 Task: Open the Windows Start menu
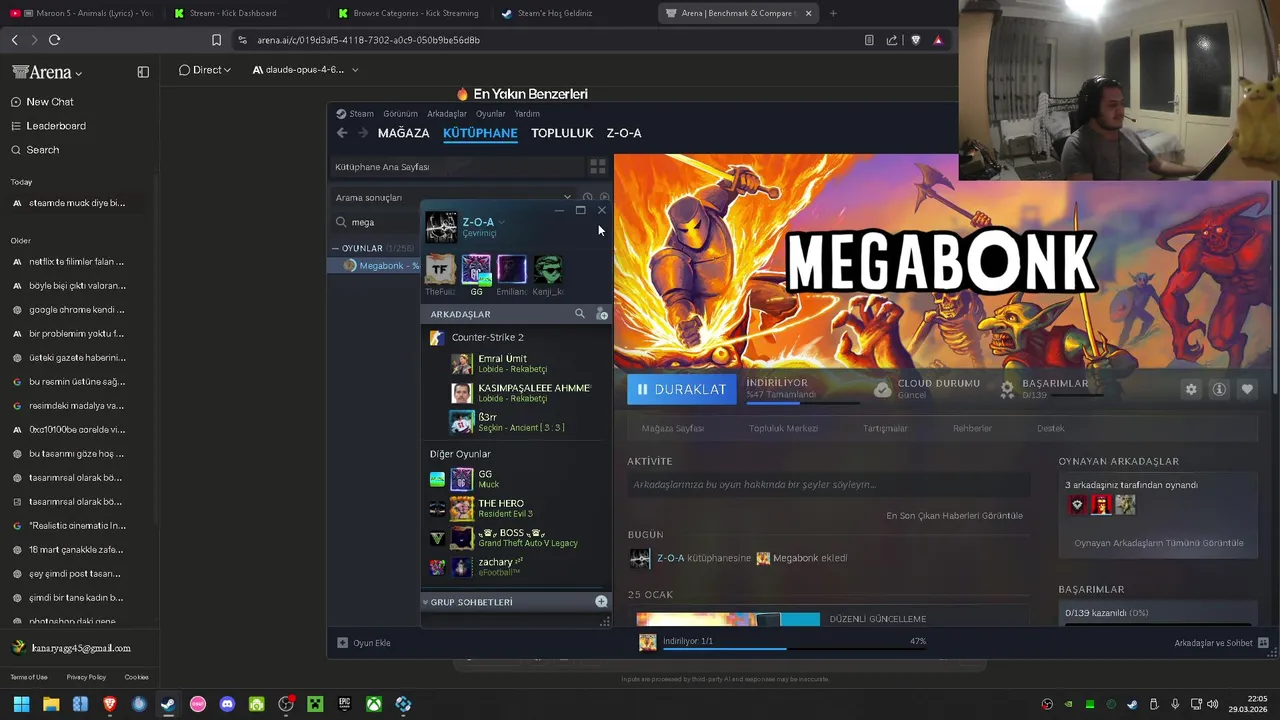(21, 704)
